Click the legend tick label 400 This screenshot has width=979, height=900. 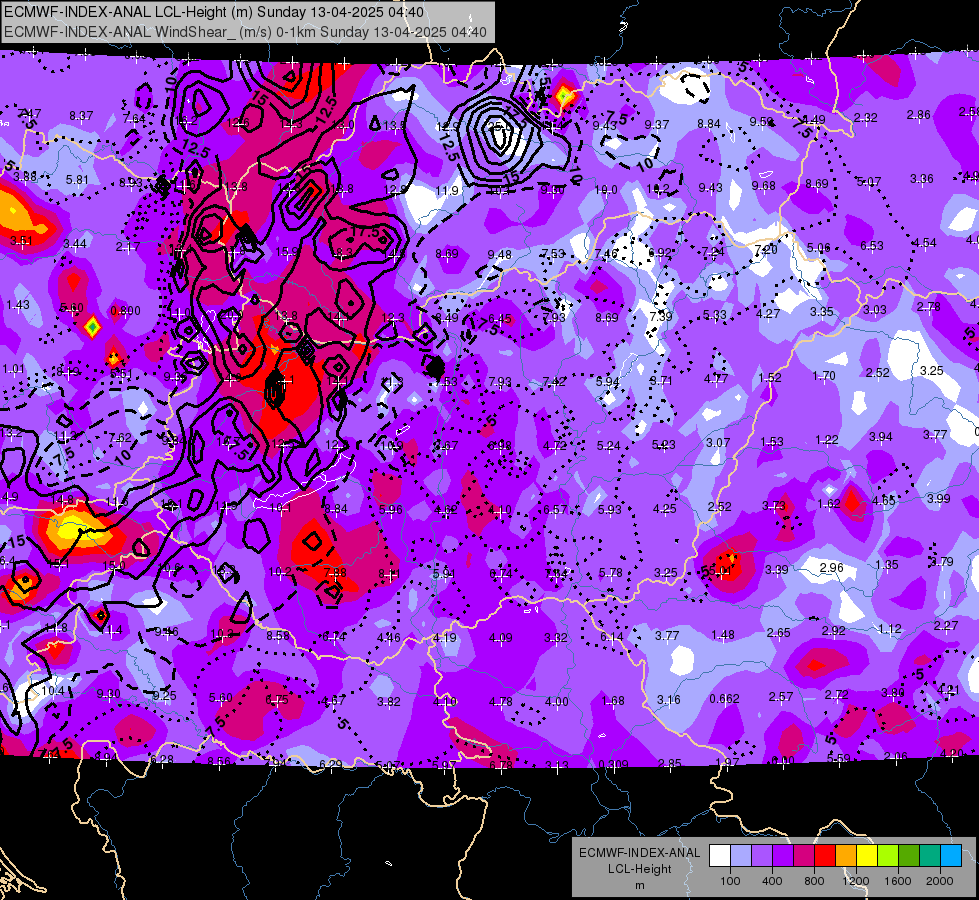click(x=772, y=881)
